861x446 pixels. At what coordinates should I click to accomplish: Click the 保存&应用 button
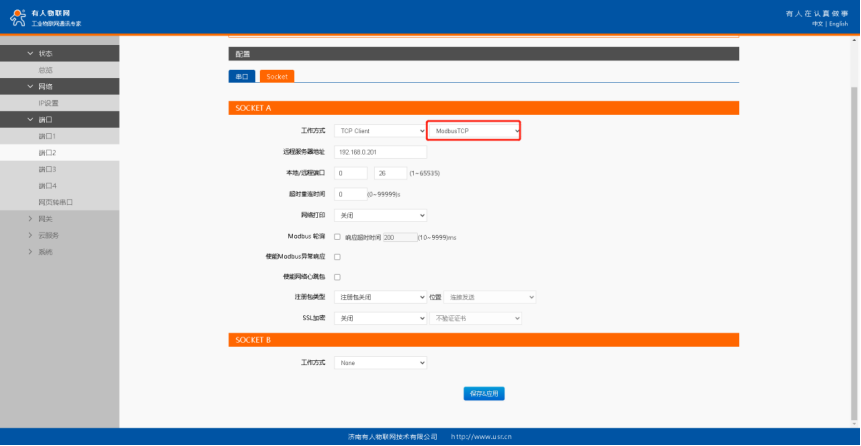coord(483,393)
